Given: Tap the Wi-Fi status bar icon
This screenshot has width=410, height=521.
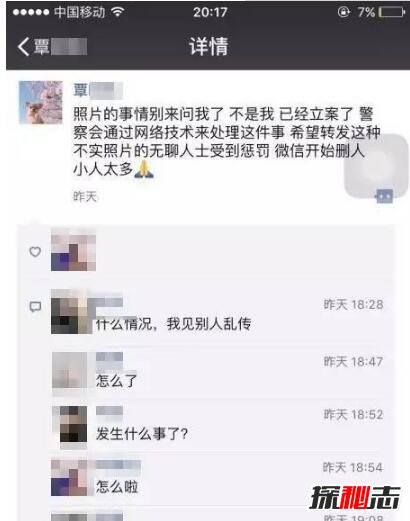Looking at the screenshot, I should (x=118, y=12).
